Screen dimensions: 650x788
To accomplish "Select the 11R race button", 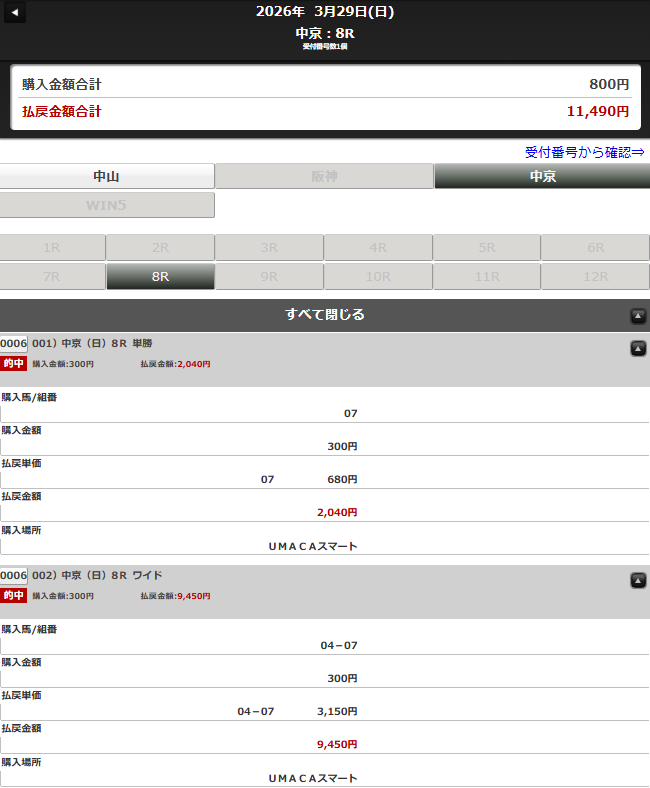I will 486,277.
